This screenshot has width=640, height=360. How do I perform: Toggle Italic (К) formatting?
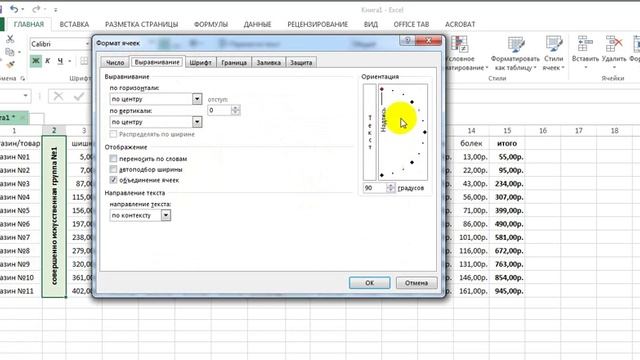click(x=47, y=61)
